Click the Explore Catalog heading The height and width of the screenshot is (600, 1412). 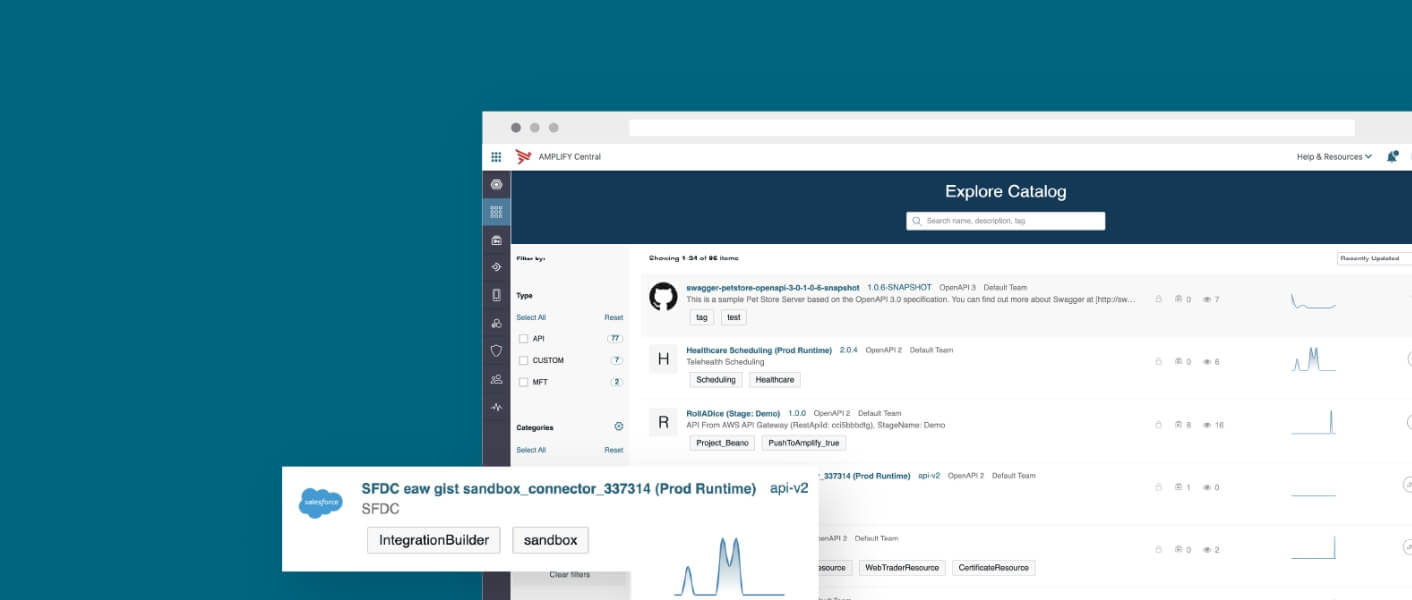[x=1006, y=191]
